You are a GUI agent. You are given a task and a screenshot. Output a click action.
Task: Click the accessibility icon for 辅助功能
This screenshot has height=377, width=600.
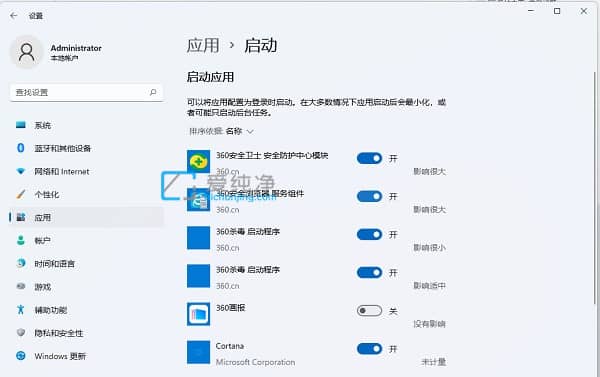coord(21,310)
